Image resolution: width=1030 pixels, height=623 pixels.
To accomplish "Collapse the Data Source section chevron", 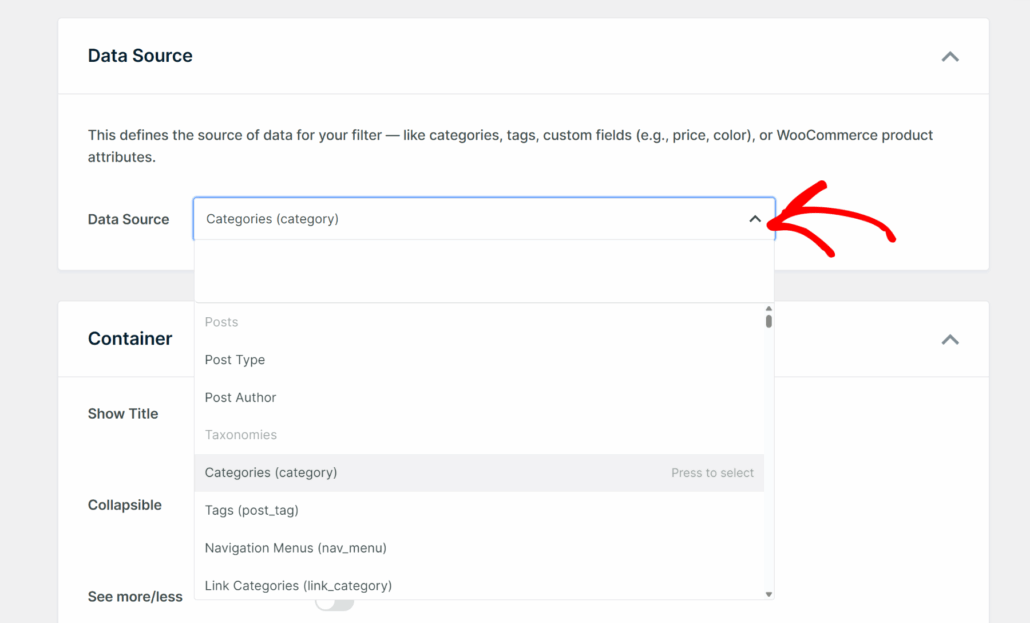I will 949,57.
